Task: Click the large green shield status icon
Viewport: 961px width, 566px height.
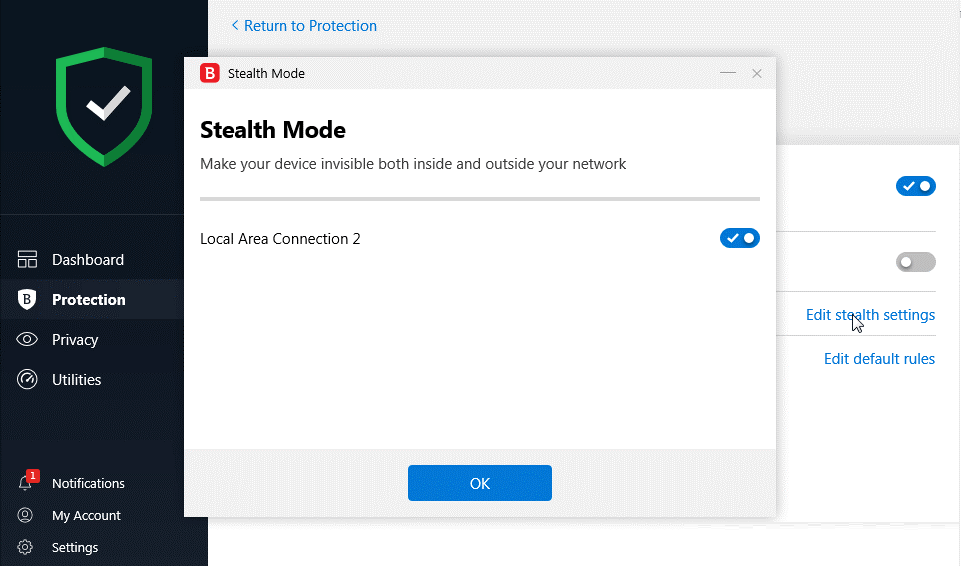Action: pos(104,107)
